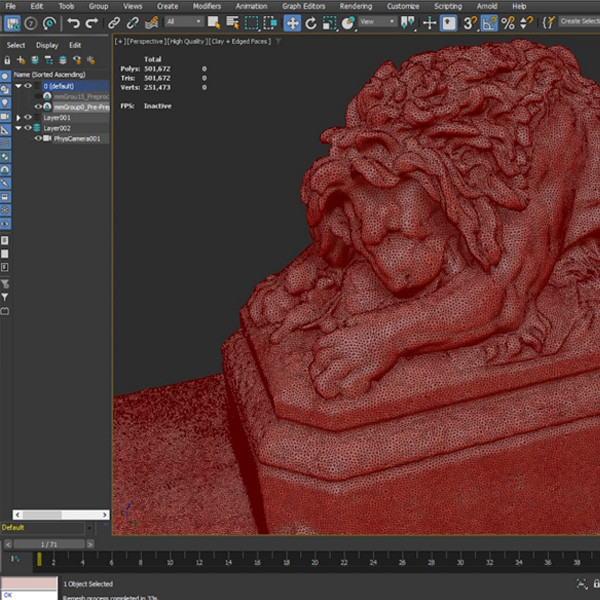Open Scene Explorer Select menu
This screenshot has height=600, width=600.
click(x=16, y=45)
